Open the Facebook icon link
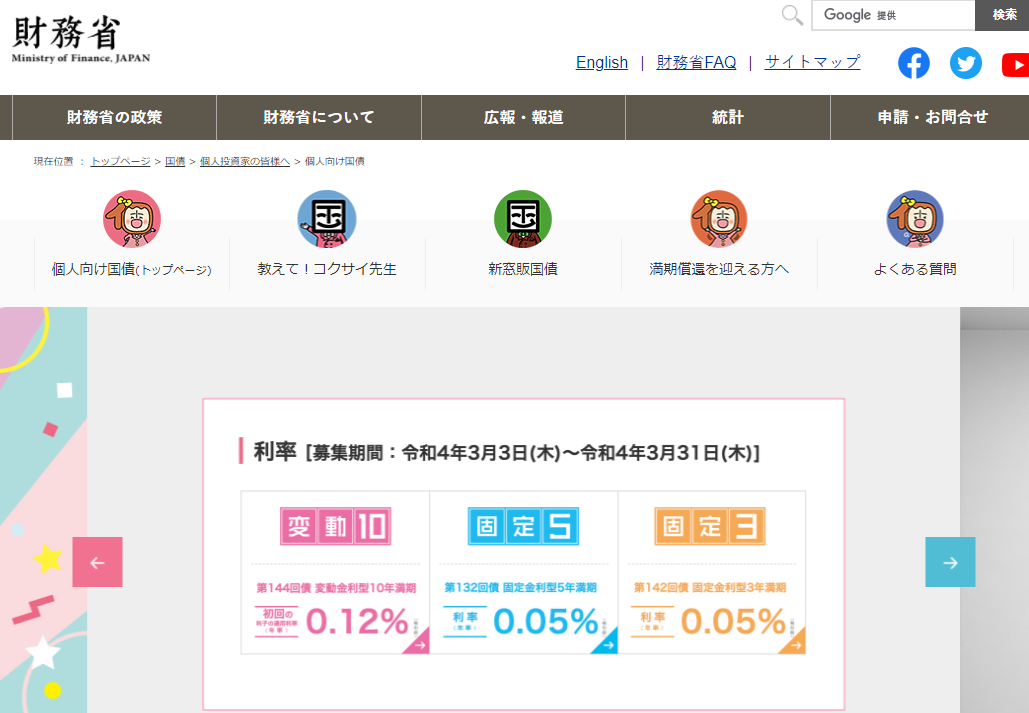Screen dimensions: 1029x713 [x=914, y=63]
